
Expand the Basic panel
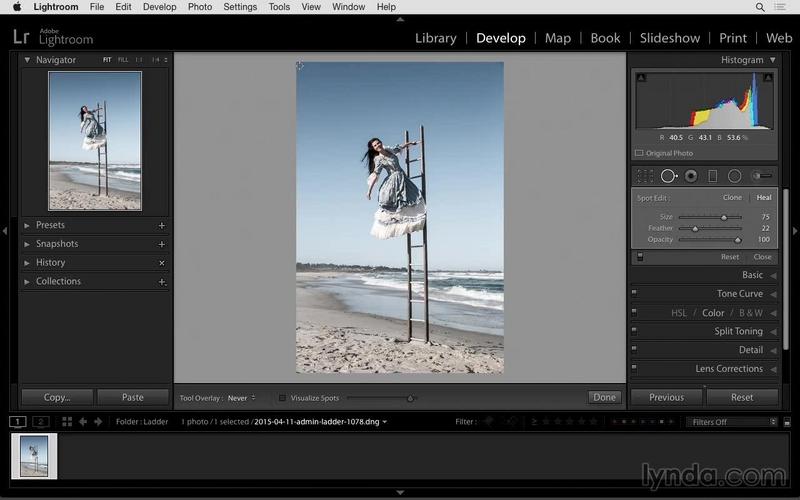click(773, 275)
